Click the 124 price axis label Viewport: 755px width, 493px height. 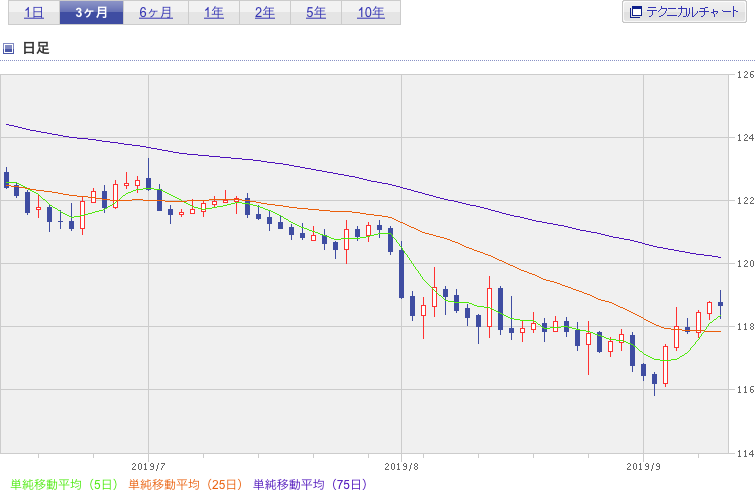745,138
